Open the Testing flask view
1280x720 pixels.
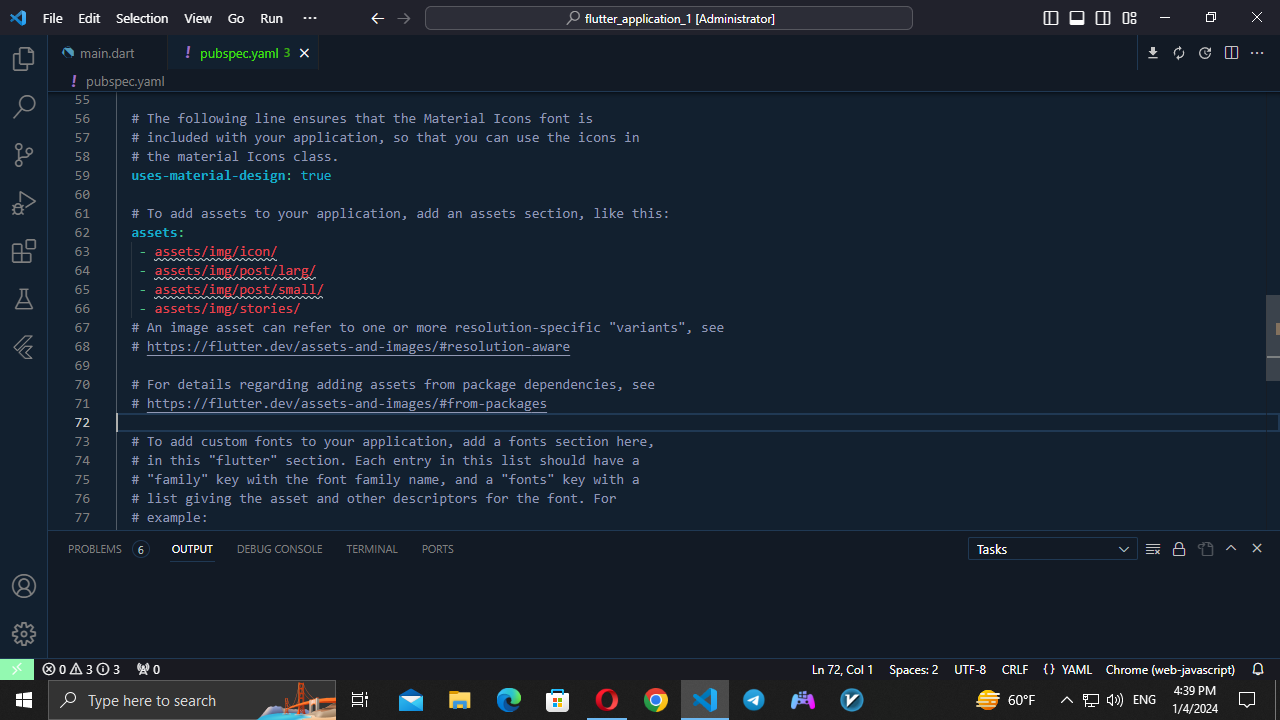click(24, 299)
